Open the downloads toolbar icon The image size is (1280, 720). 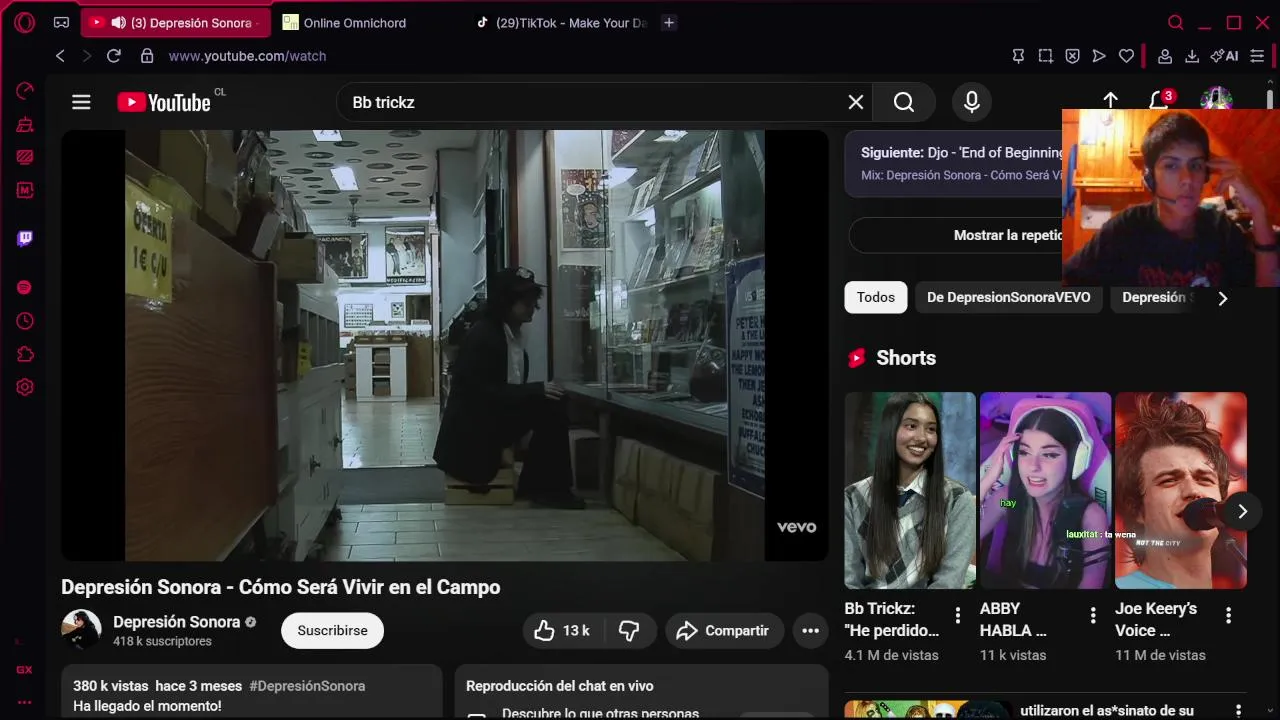pos(1192,56)
